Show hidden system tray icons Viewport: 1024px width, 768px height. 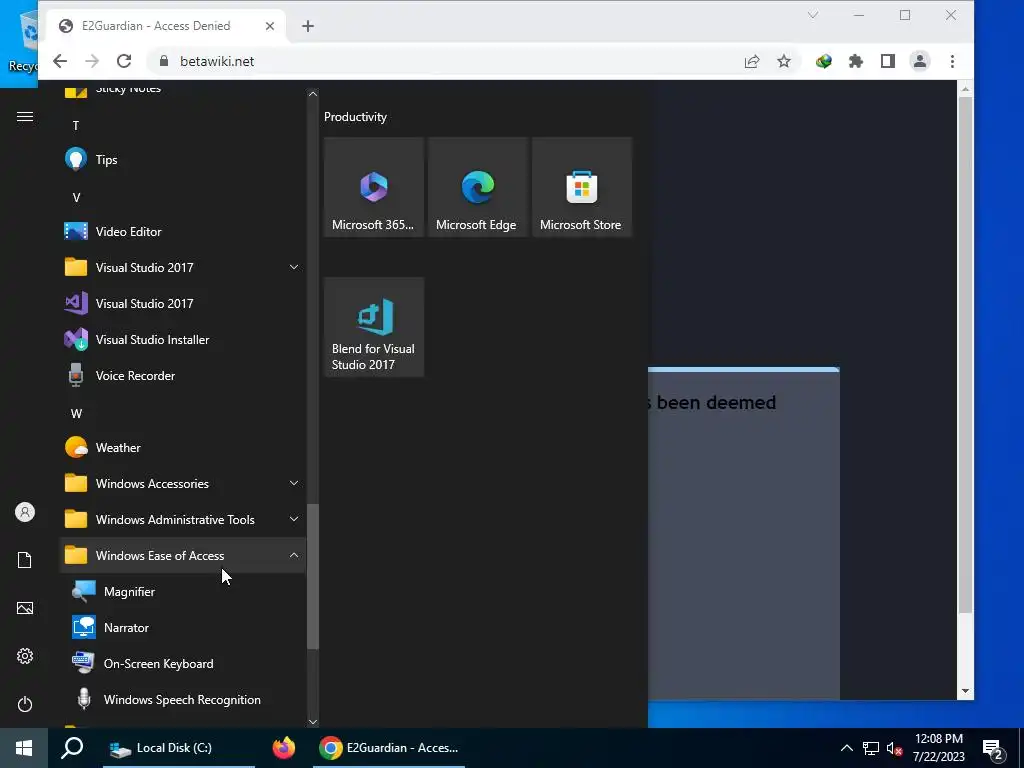846,748
